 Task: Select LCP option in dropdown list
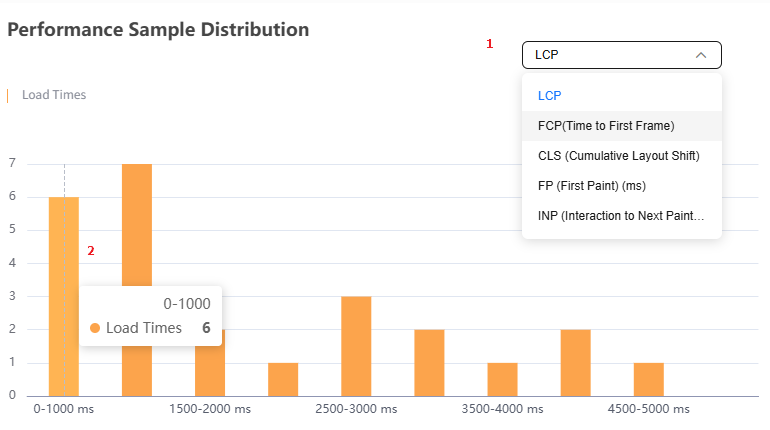(x=549, y=96)
